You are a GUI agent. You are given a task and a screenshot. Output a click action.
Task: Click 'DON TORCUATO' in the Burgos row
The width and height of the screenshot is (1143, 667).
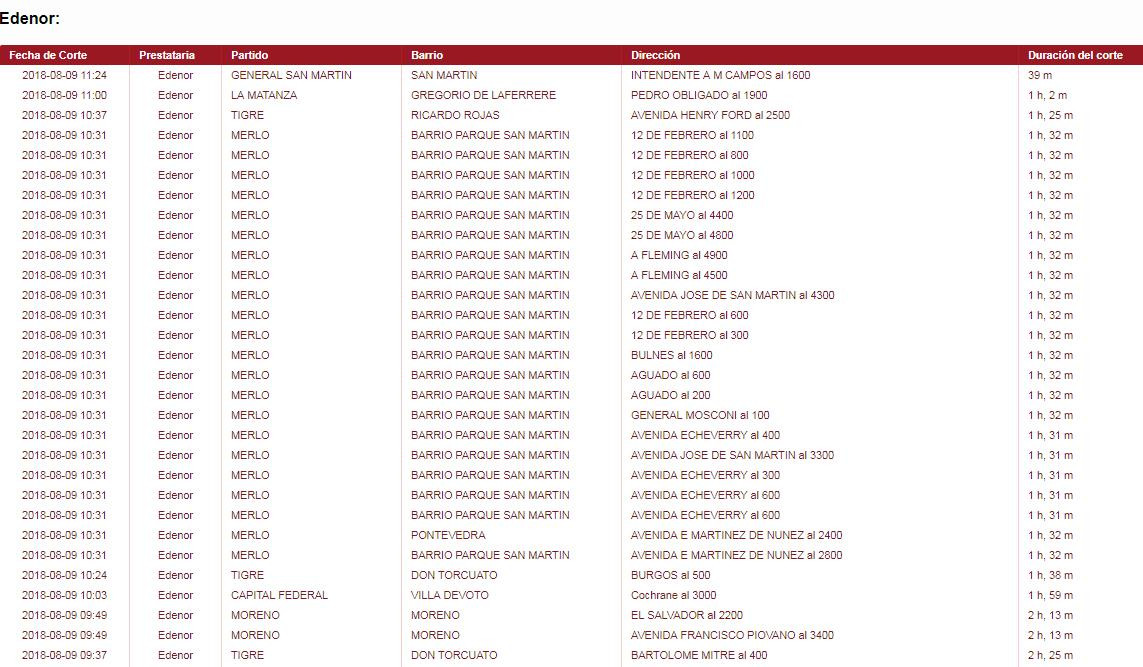click(x=454, y=575)
